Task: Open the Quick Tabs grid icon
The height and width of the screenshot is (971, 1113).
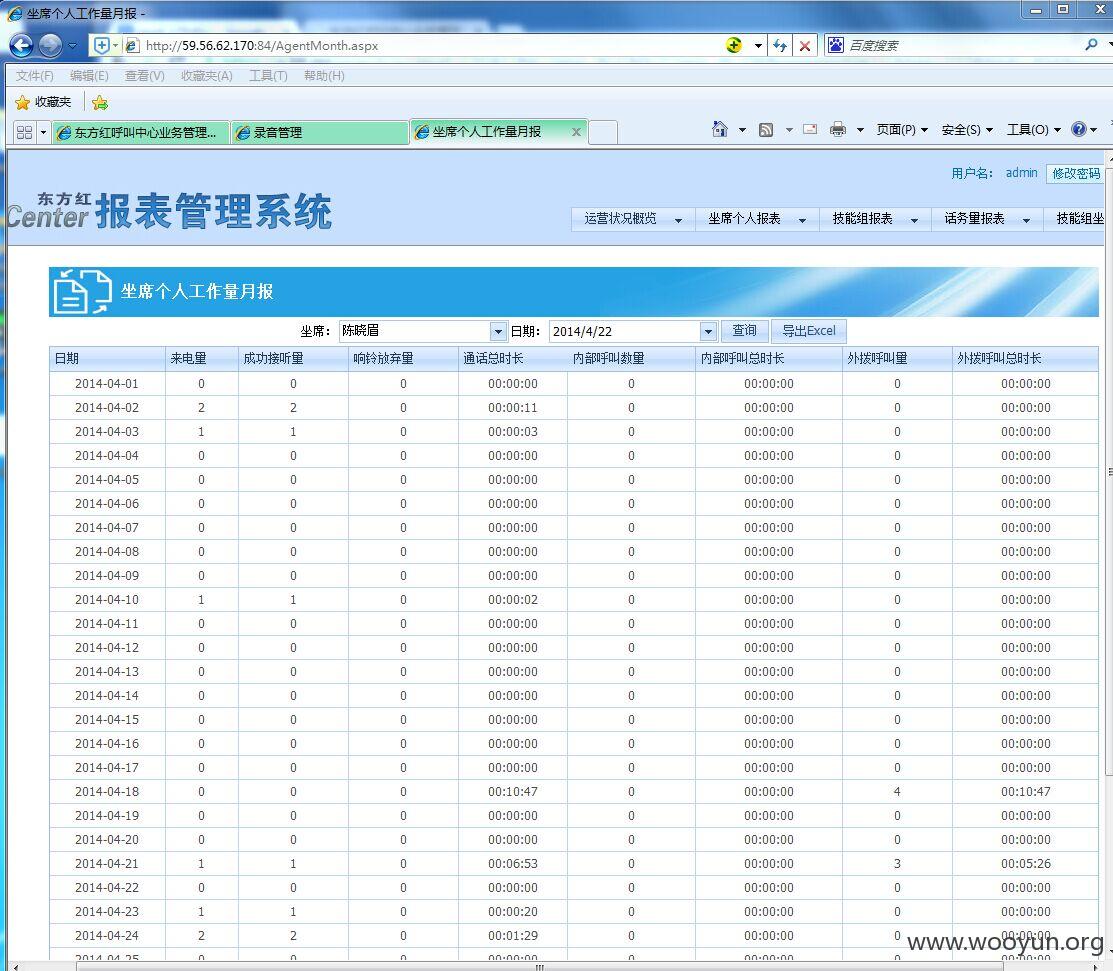Action: pyautogui.click(x=24, y=132)
